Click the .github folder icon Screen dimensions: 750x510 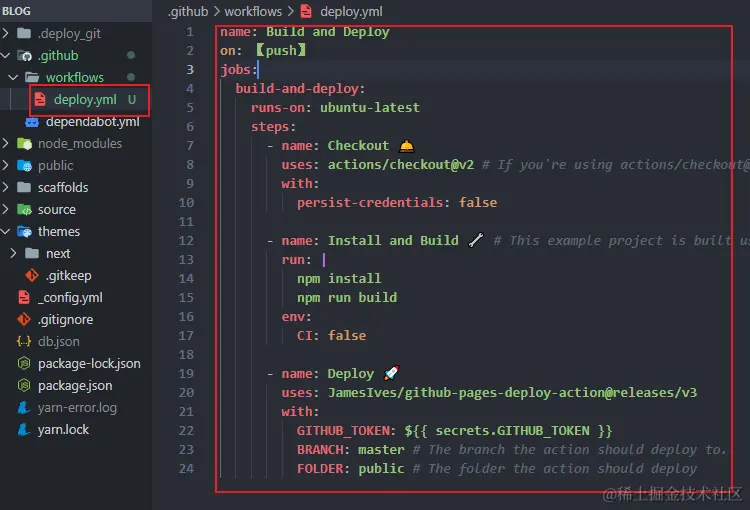coord(24,55)
